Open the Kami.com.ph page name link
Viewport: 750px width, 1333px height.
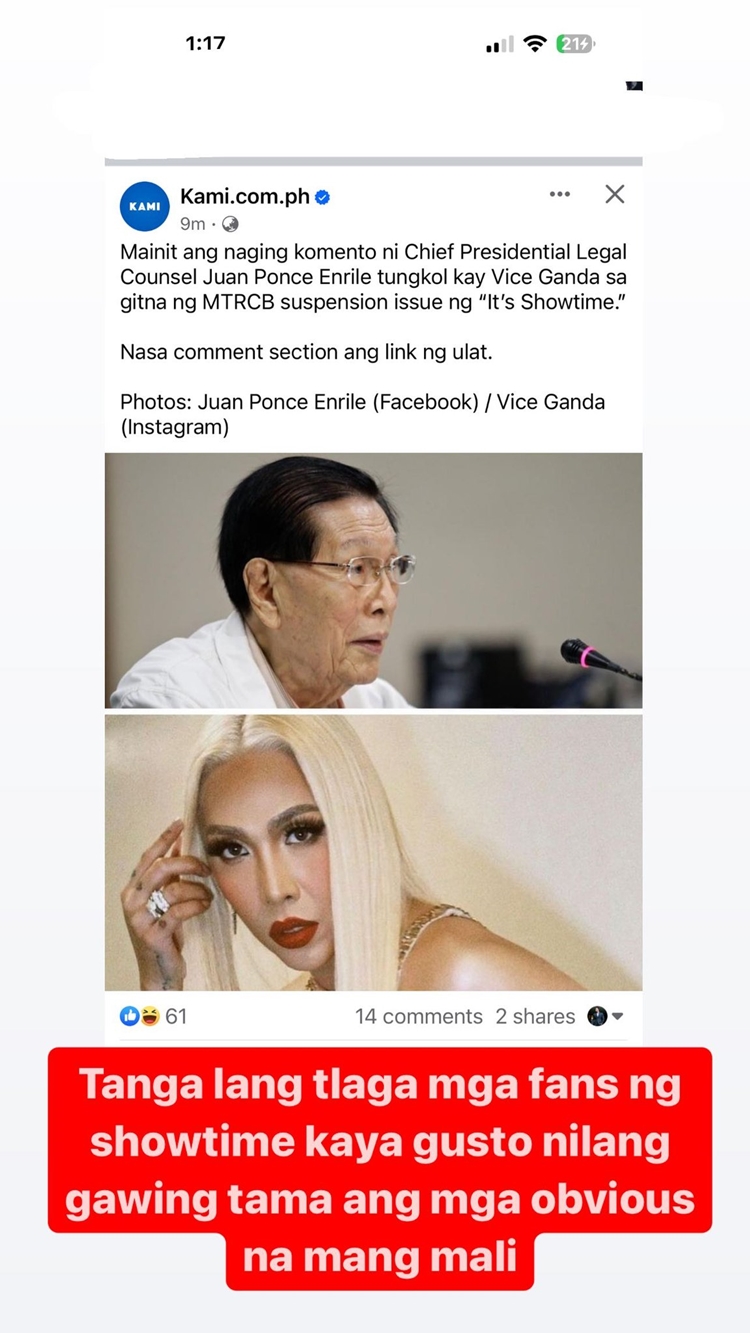click(x=245, y=196)
